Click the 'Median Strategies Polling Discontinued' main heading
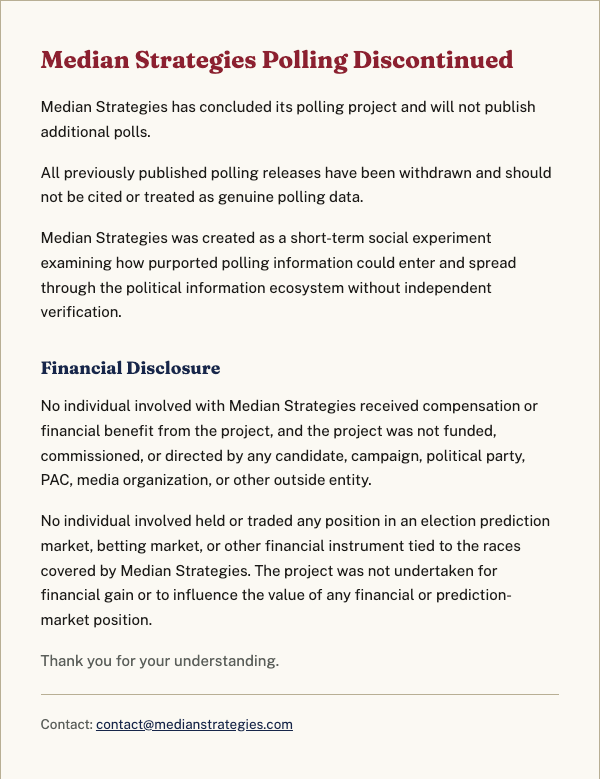 [x=277, y=61]
